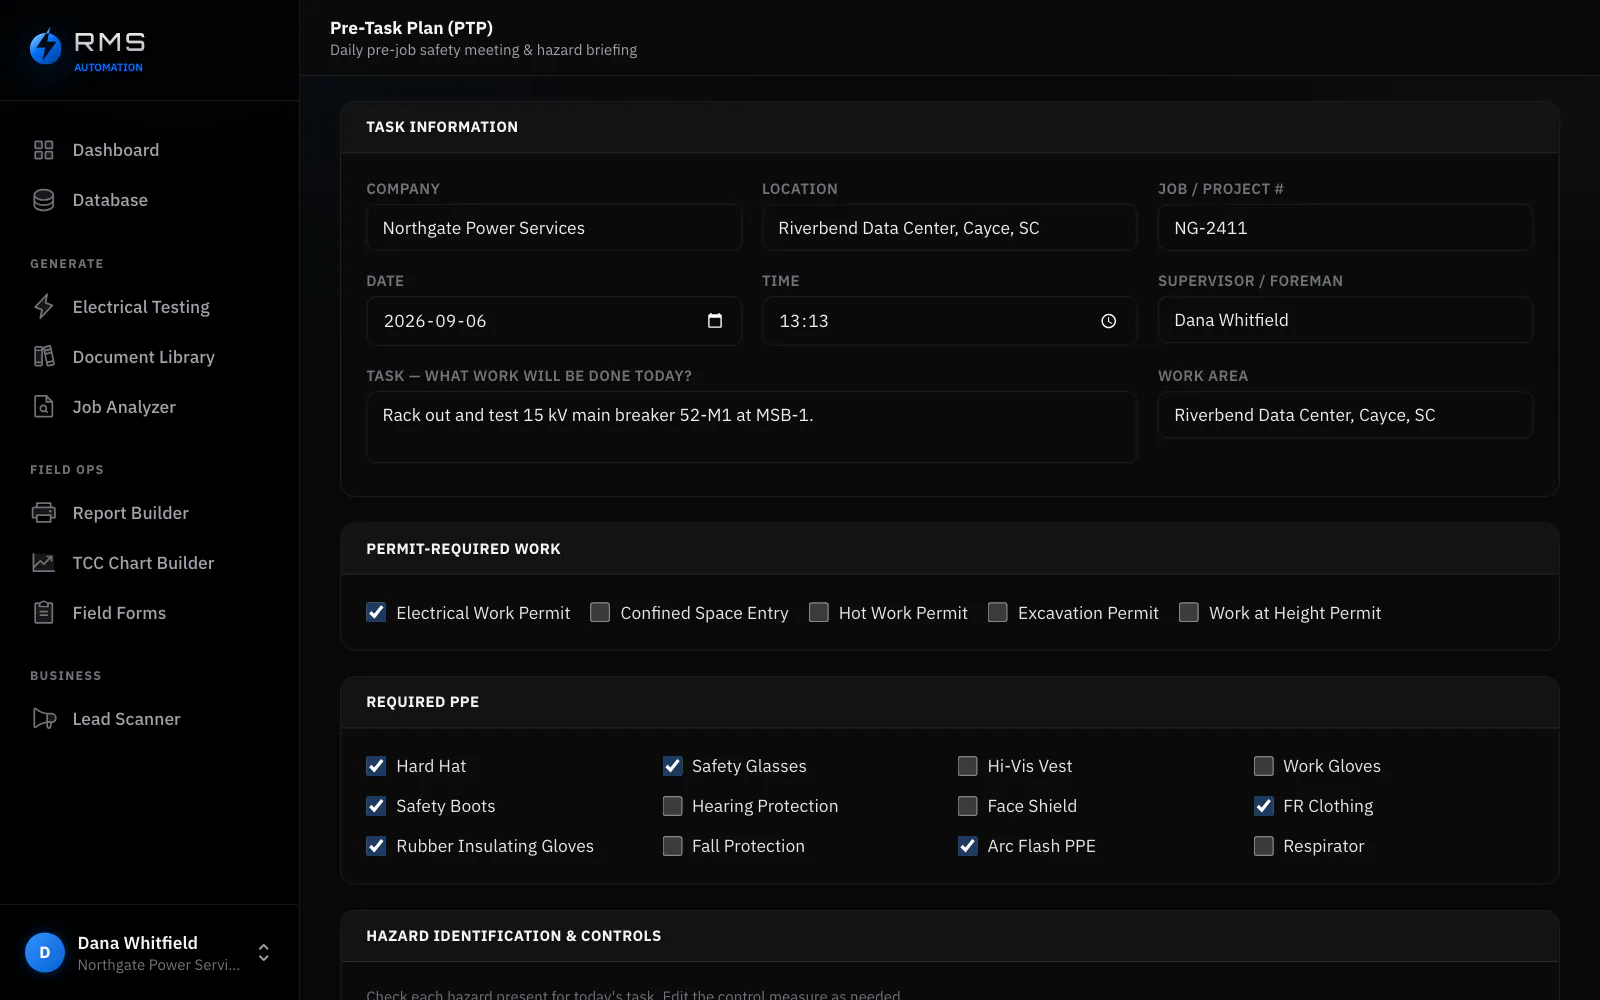Click the RMS Automation lightning logo

45,46
